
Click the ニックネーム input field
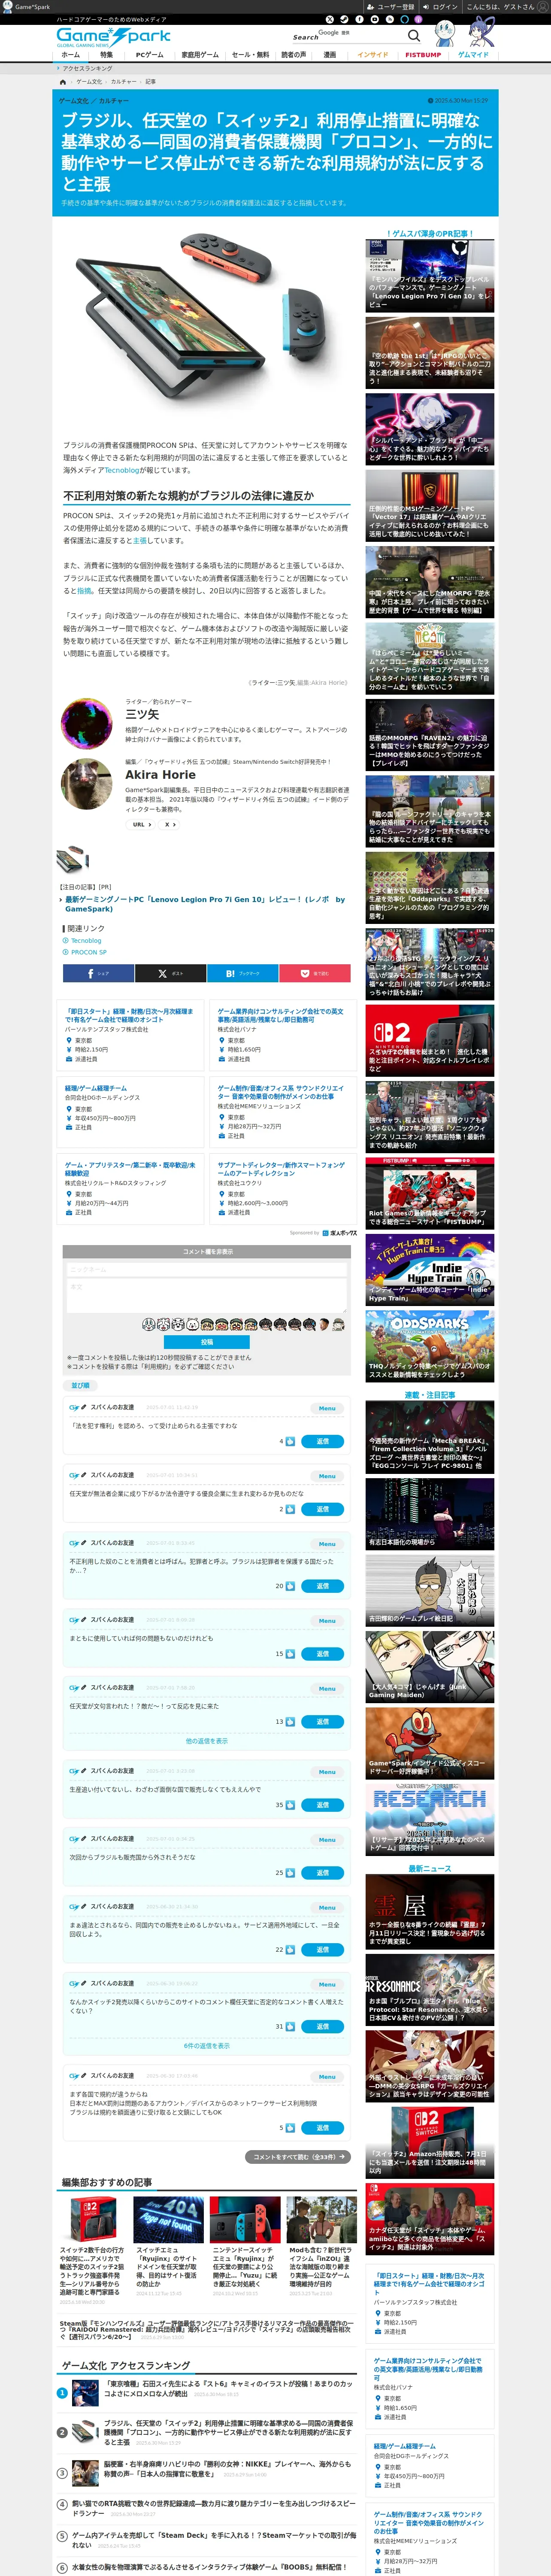[x=207, y=1269]
